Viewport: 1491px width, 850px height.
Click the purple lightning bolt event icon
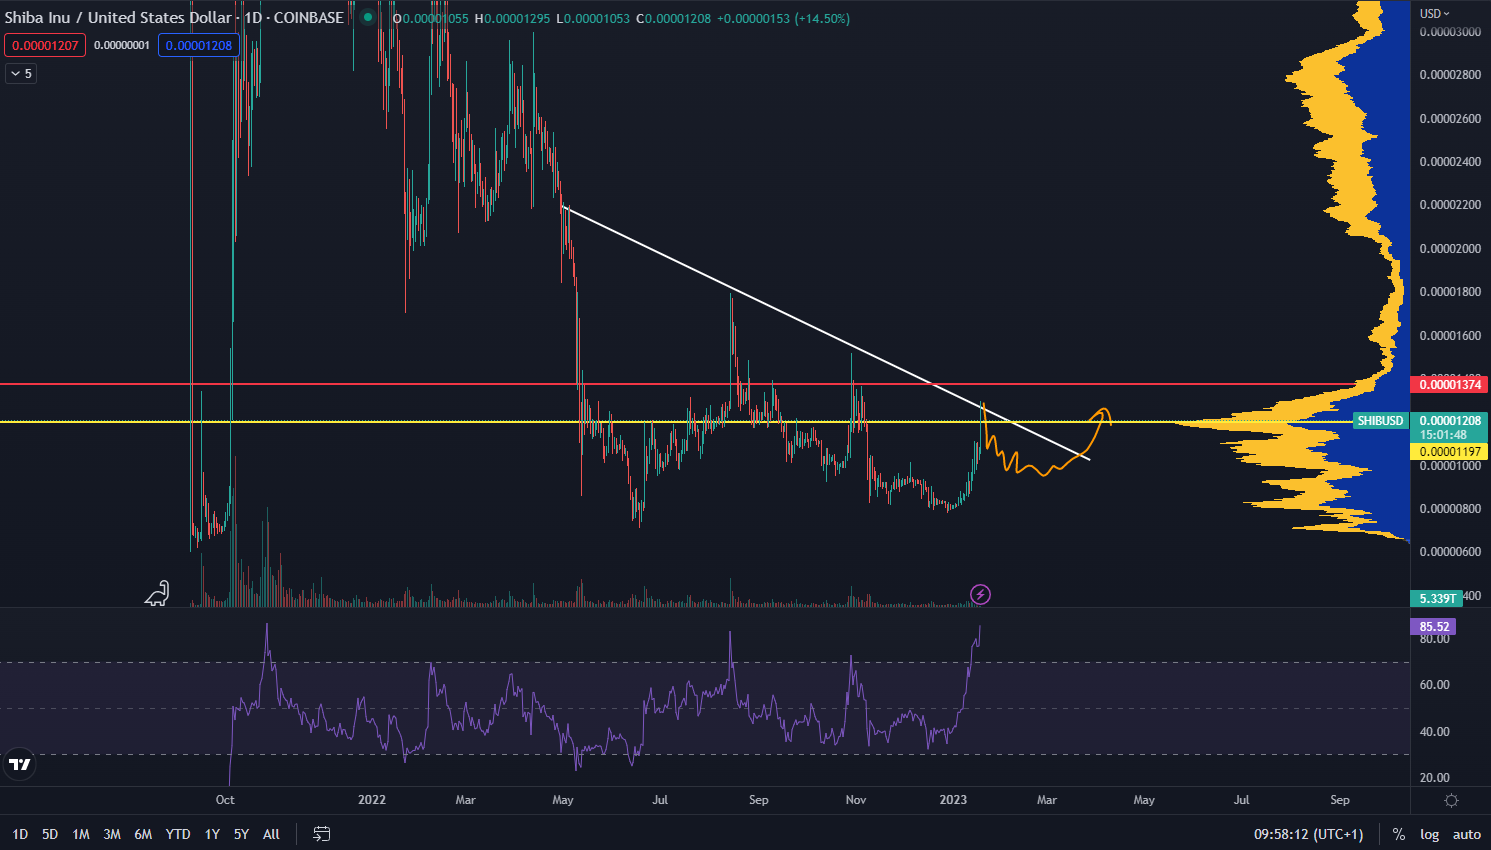(980, 595)
